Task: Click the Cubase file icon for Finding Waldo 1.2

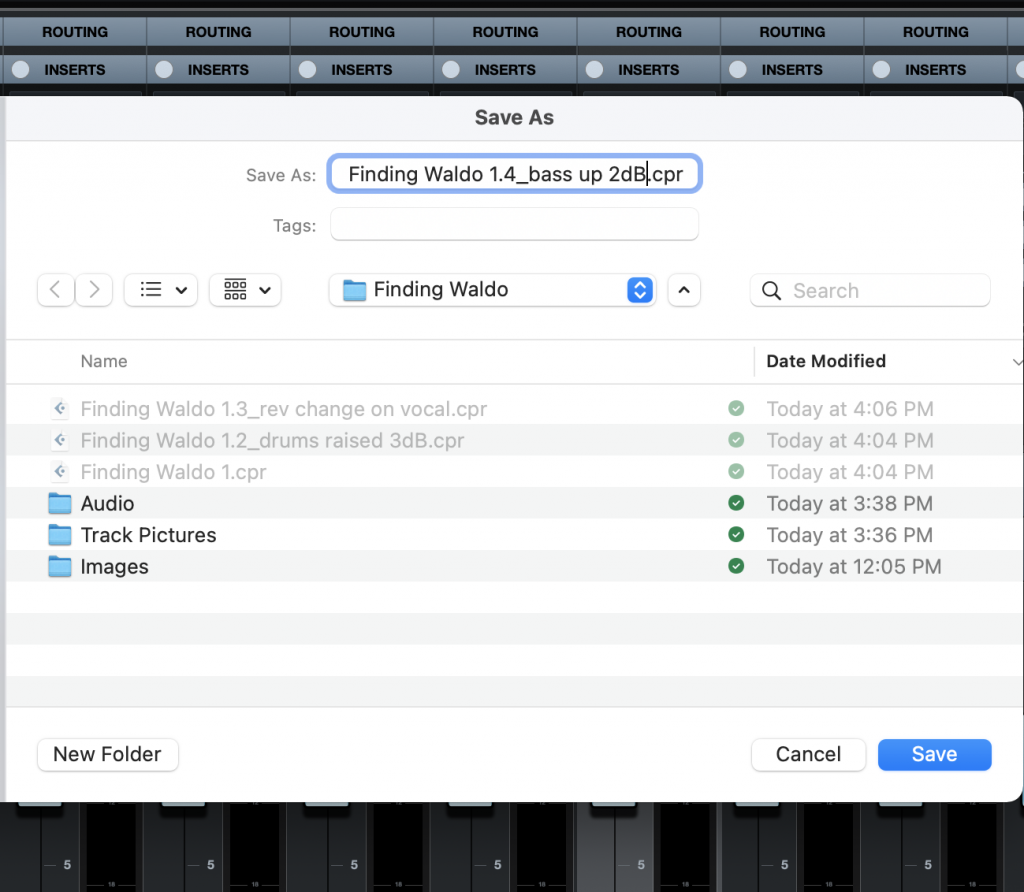Action: coord(60,440)
